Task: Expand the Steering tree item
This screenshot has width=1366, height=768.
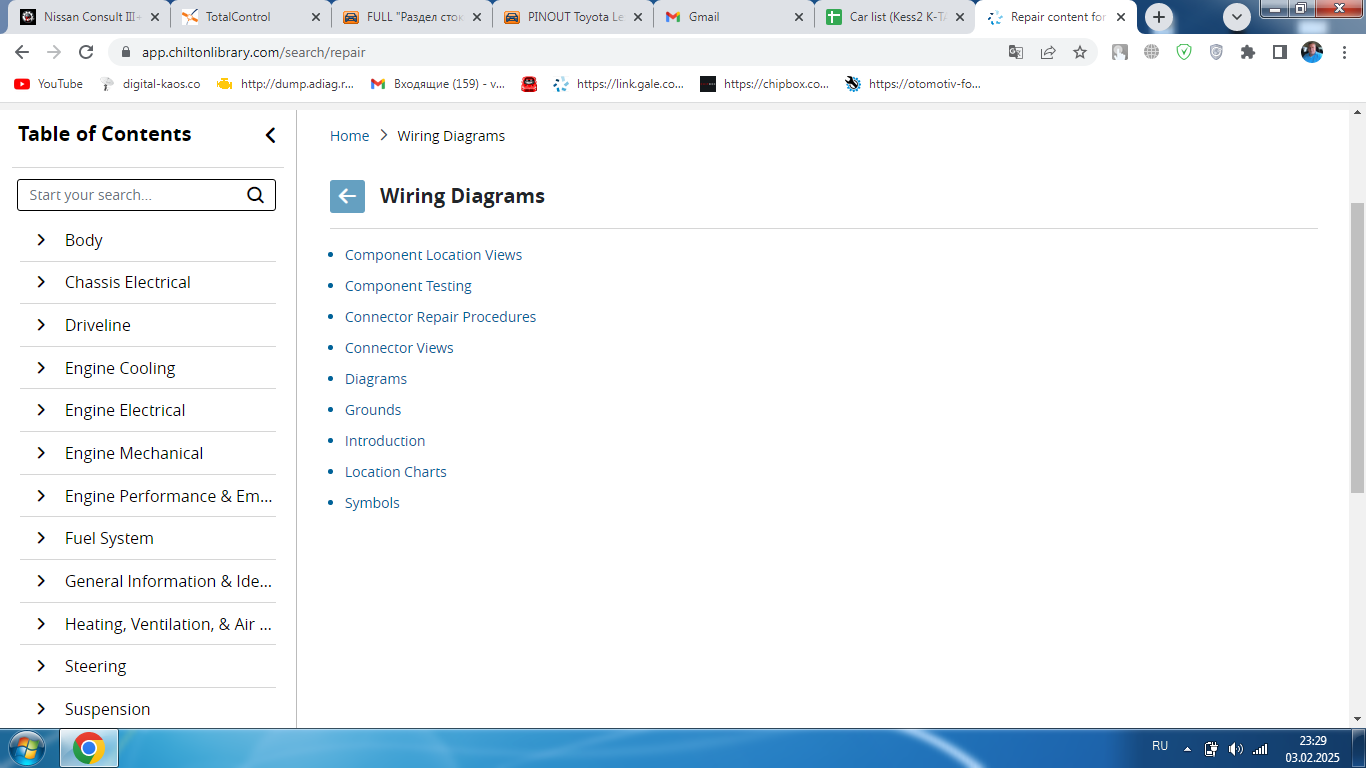Action: click(x=41, y=666)
